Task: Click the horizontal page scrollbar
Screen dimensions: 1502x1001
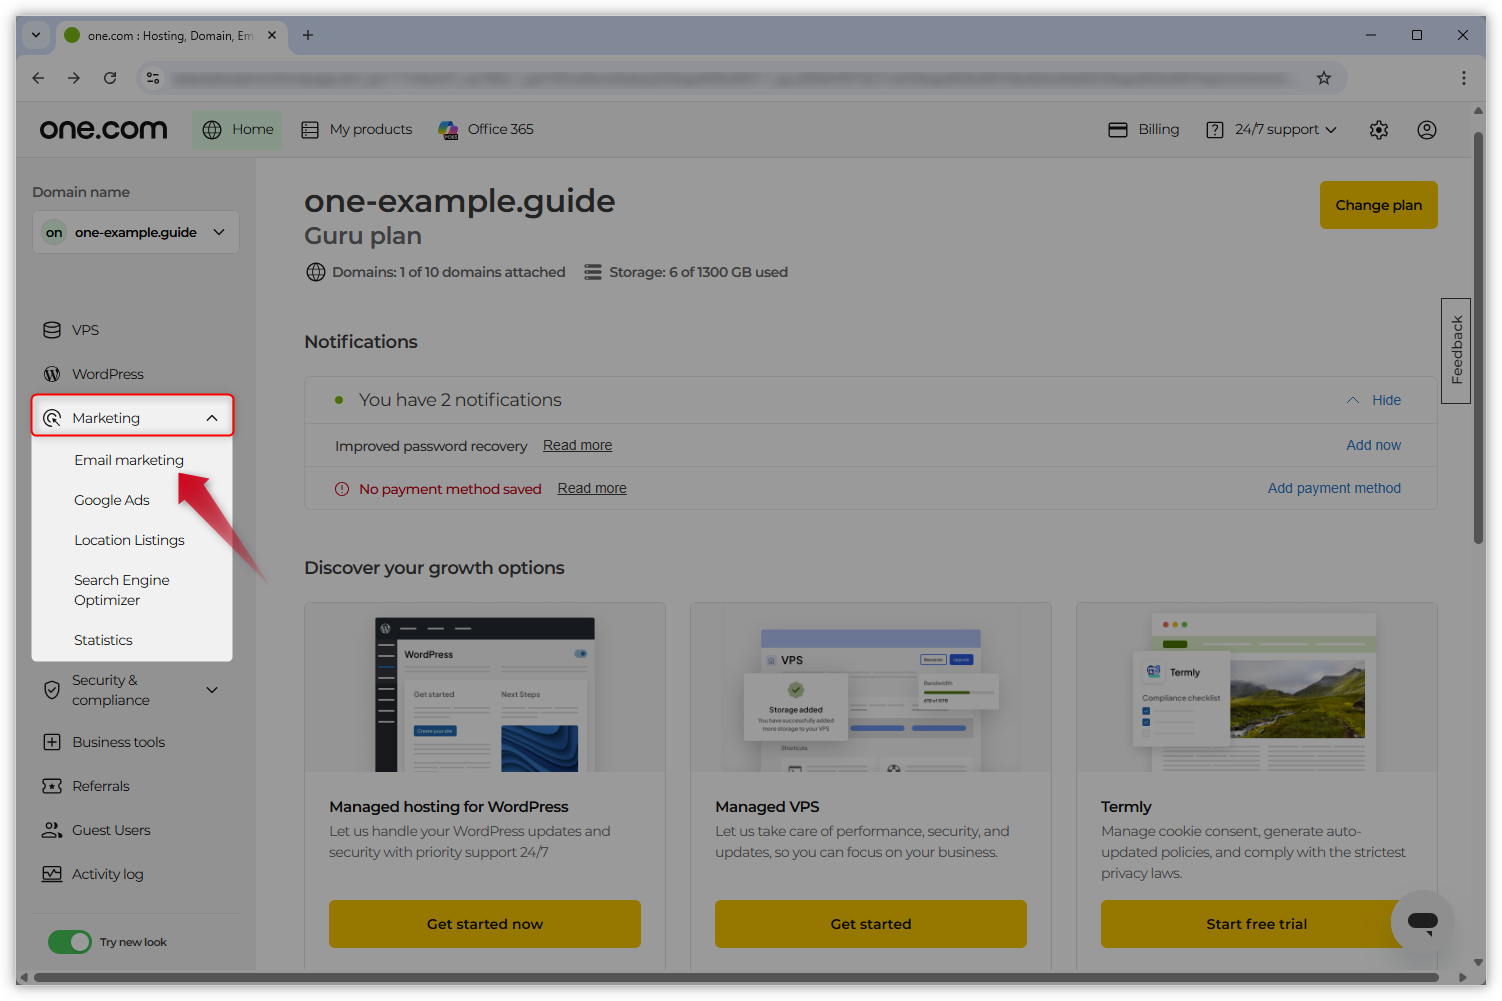Action: pos(736,978)
